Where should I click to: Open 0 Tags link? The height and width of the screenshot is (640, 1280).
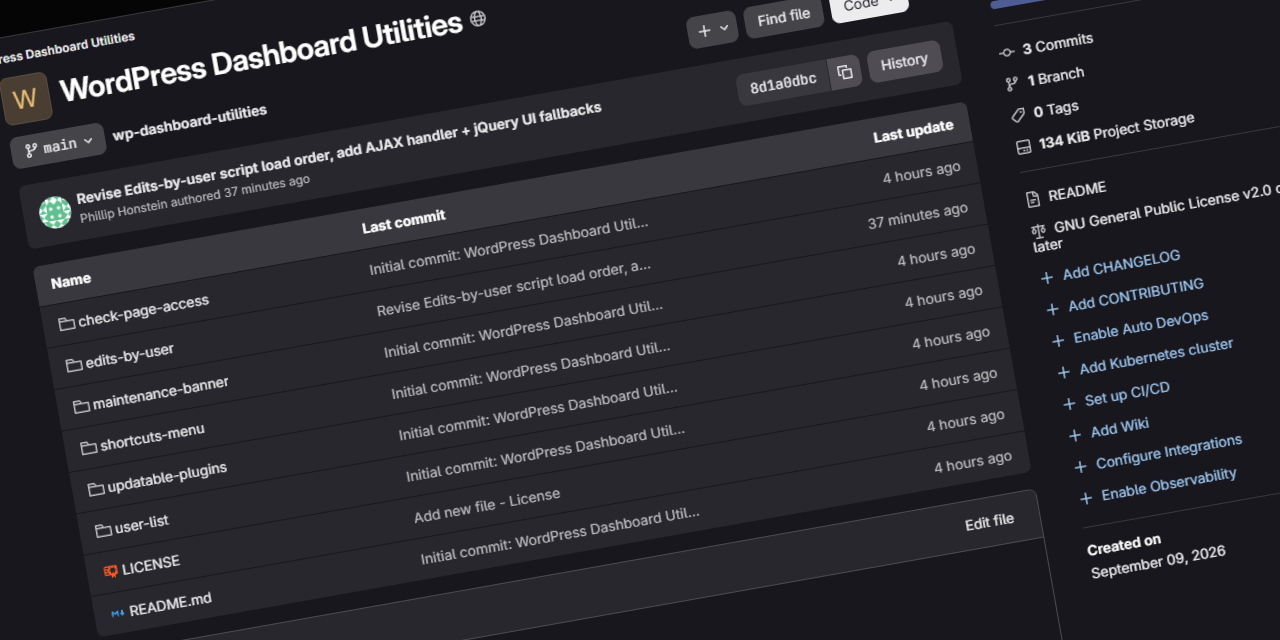[1056, 110]
